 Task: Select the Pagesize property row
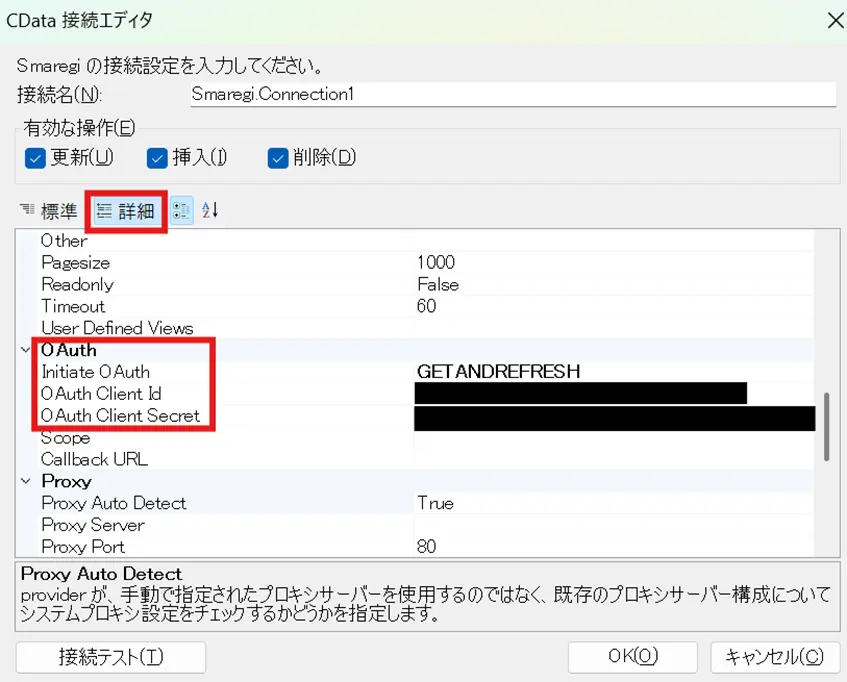tap(427, 262)
